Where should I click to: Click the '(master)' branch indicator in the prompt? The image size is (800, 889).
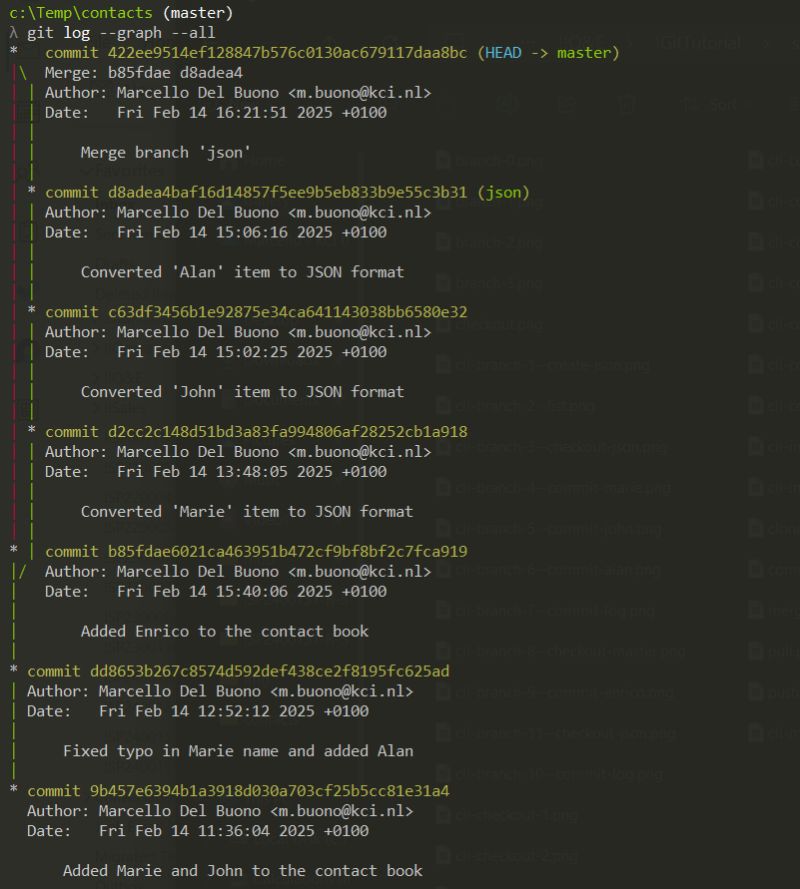[198, 12]
